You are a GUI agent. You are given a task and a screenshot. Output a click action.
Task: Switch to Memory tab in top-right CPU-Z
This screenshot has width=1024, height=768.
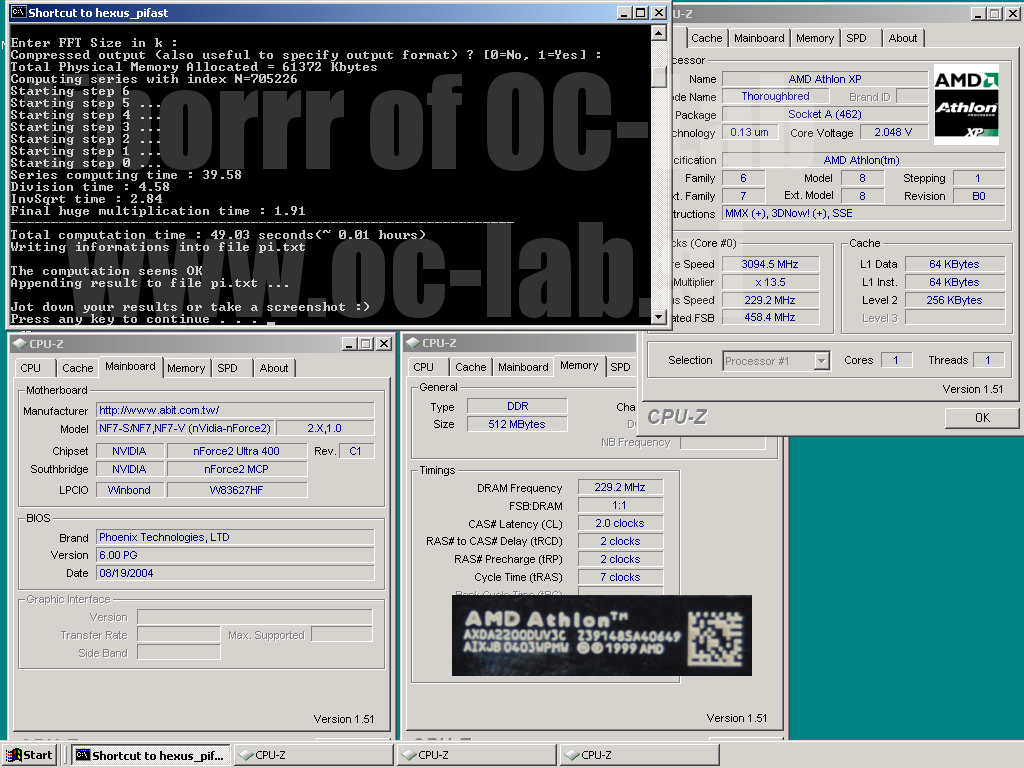[814, 39]
